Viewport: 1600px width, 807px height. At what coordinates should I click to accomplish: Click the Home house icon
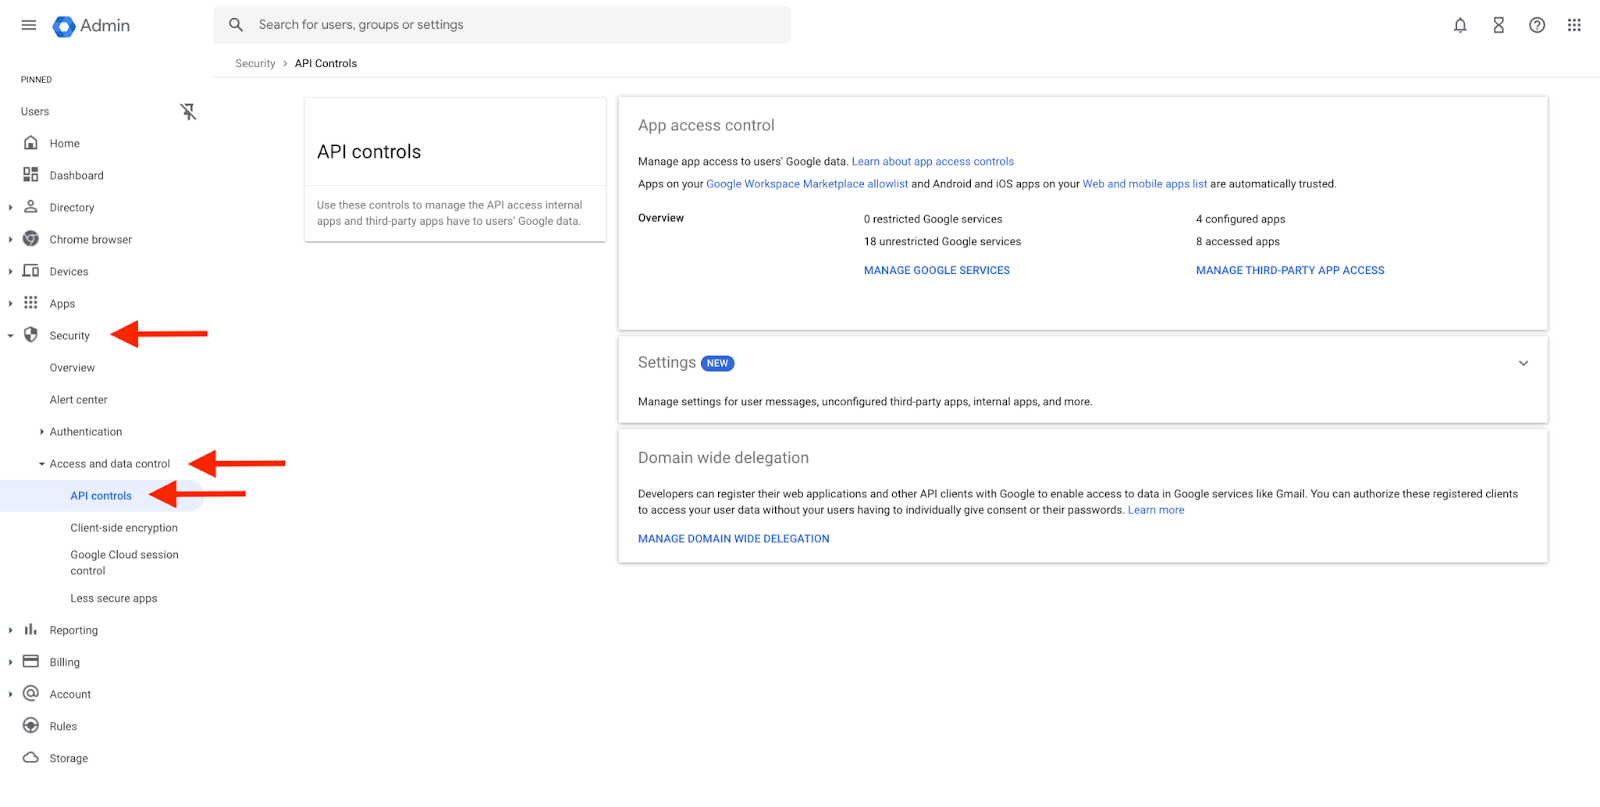click(31, 143)
